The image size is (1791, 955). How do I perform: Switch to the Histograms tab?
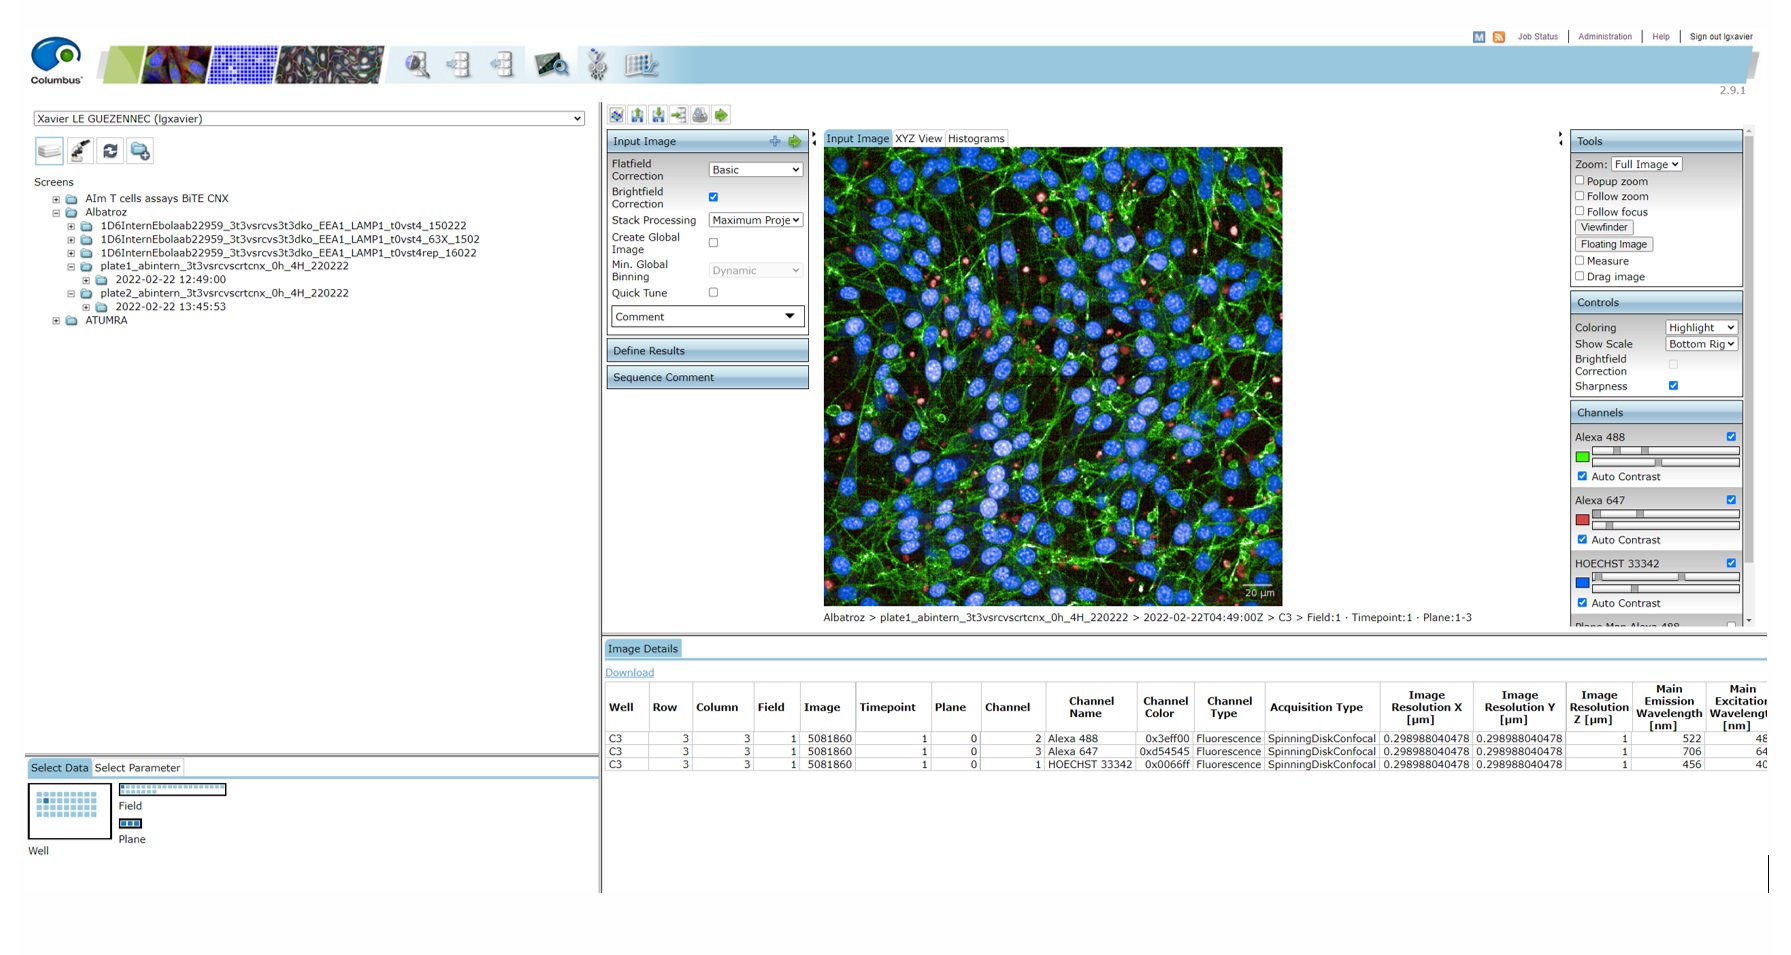point(975,139)
